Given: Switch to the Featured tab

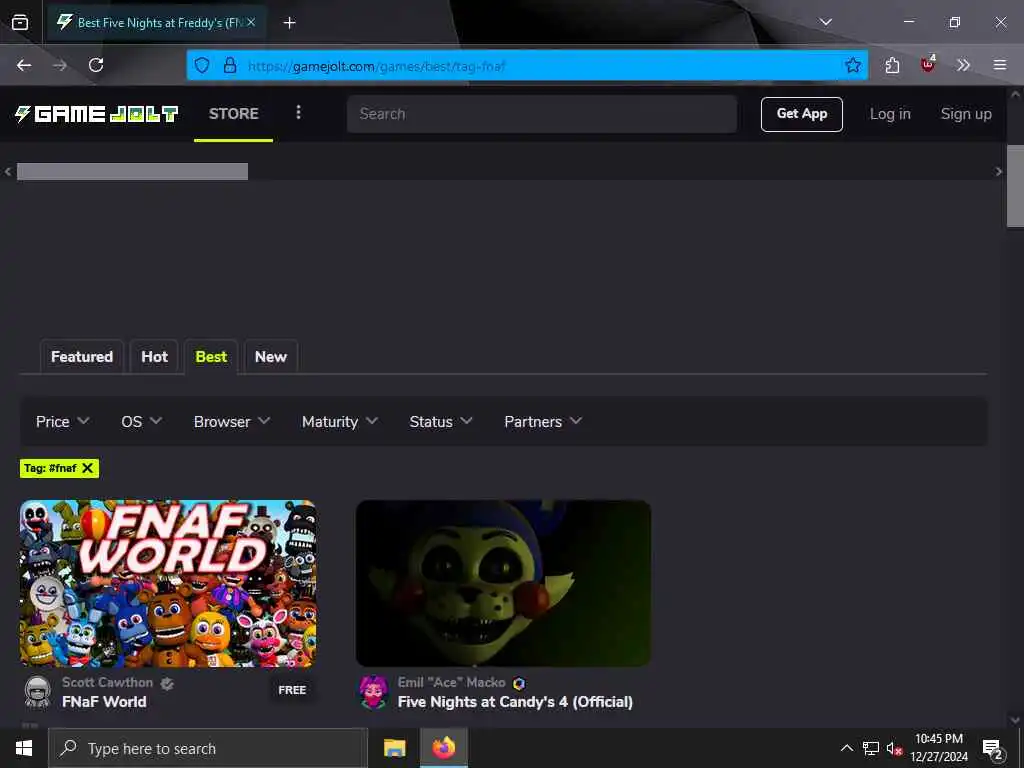Looking at the screenshot, I should pos(82,357).
